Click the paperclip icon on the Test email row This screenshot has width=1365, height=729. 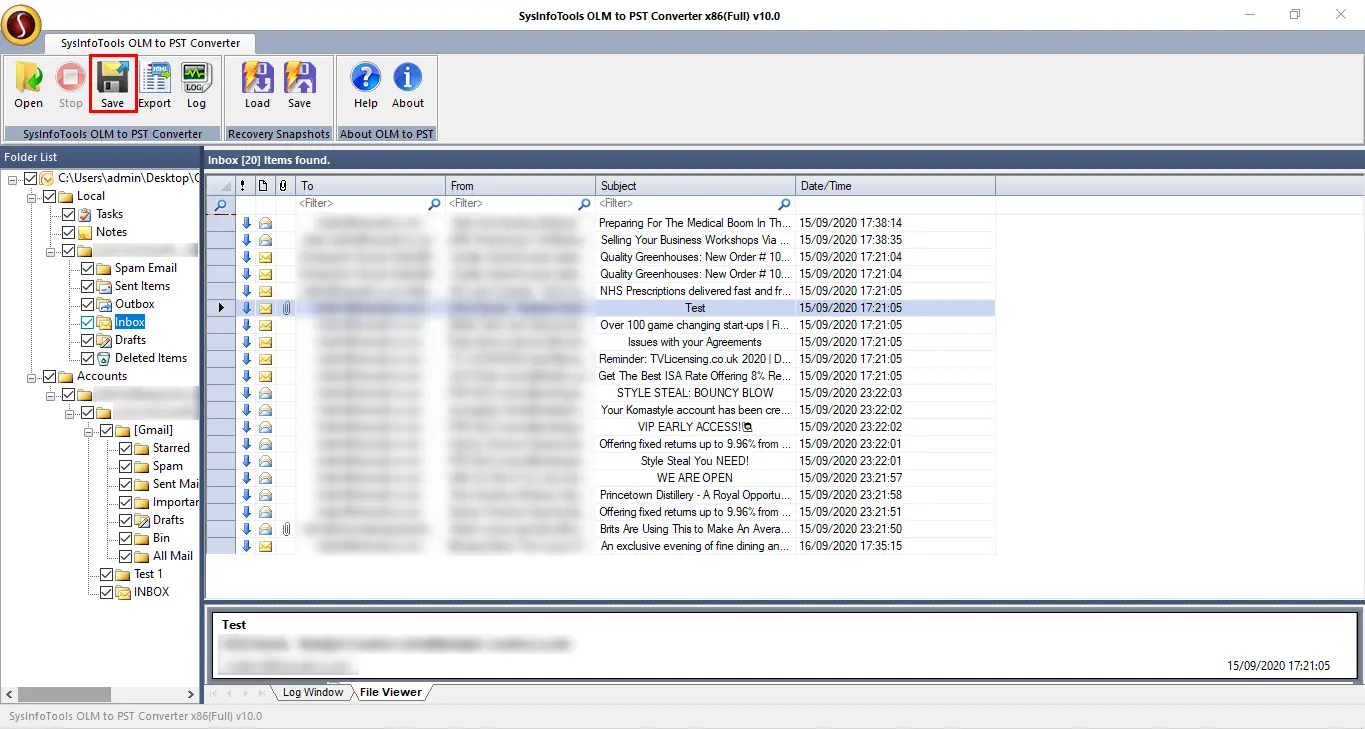pos(285,308)
